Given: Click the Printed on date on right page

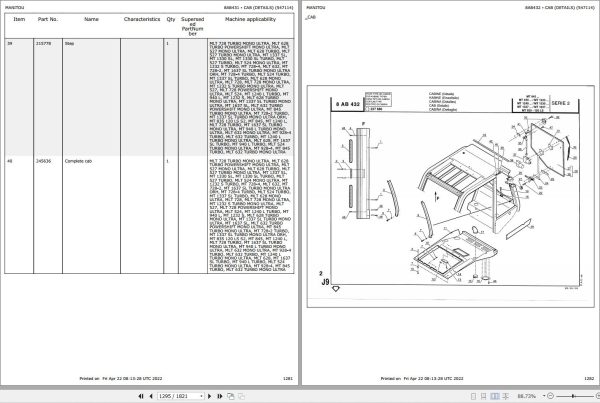Looking at the screenshot, I should 422,379.
